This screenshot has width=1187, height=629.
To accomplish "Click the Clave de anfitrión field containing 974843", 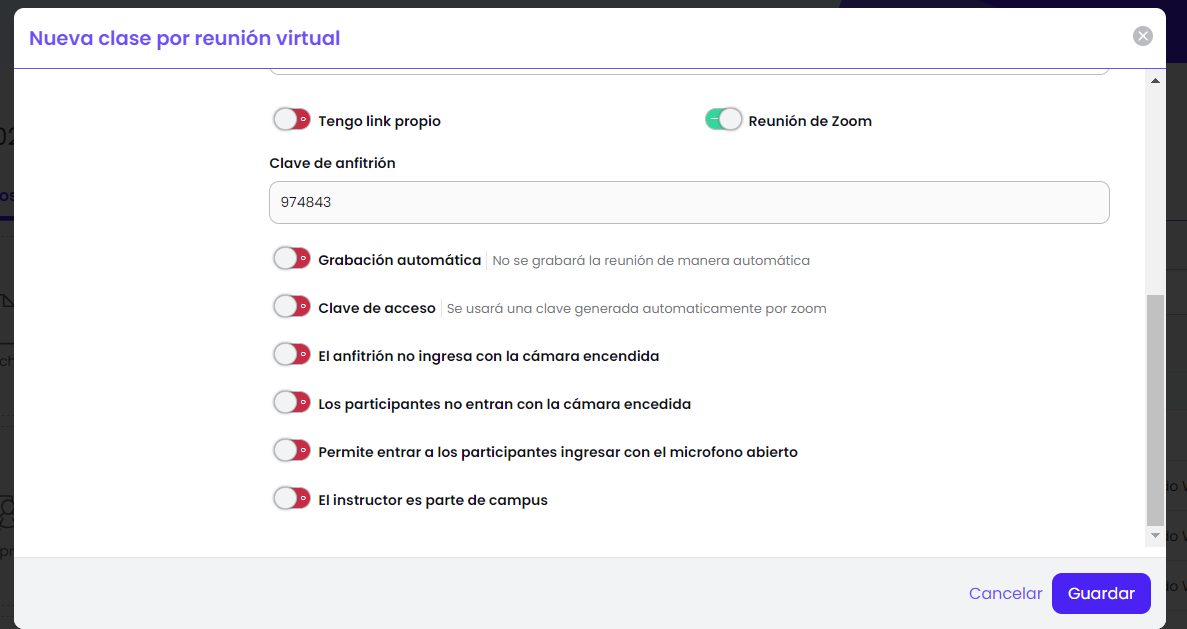I will click(688, 202).
